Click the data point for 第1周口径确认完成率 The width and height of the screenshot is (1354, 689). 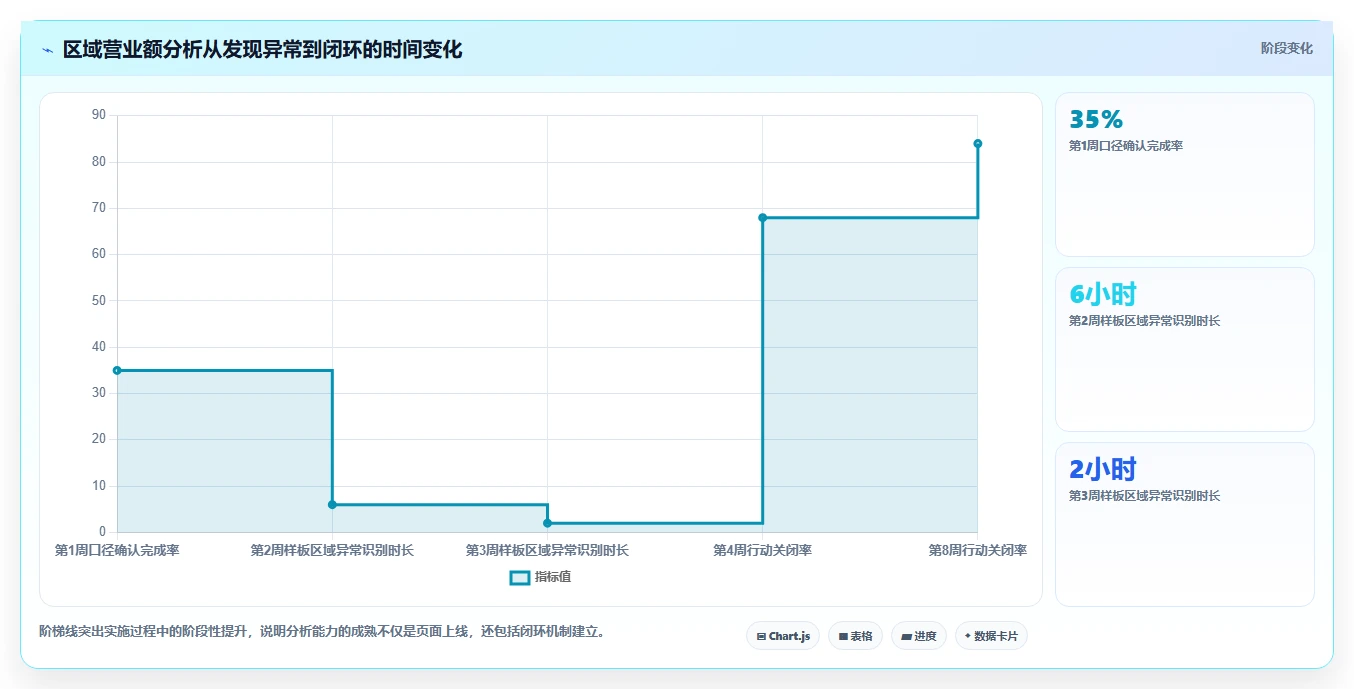(x=117, y=370)
